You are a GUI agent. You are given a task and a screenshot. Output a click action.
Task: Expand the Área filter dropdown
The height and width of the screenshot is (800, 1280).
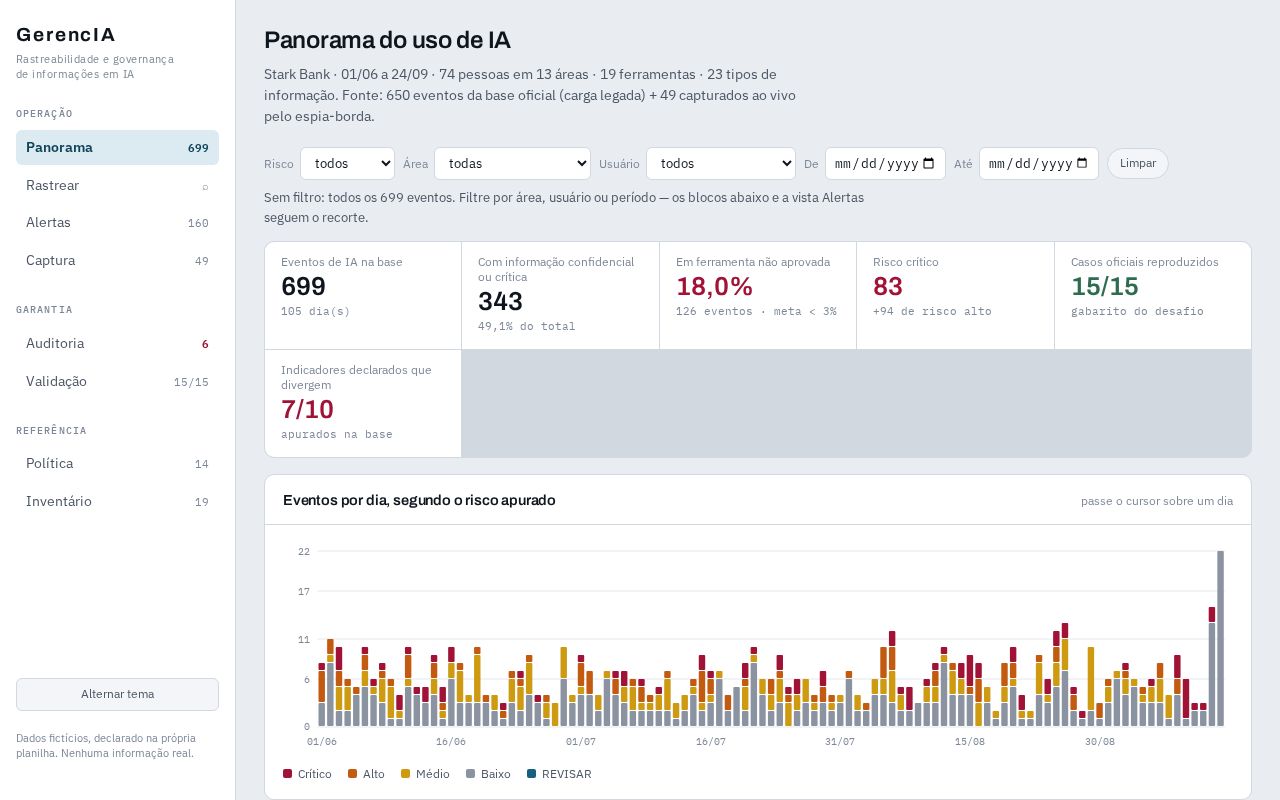tap(512, 164)
